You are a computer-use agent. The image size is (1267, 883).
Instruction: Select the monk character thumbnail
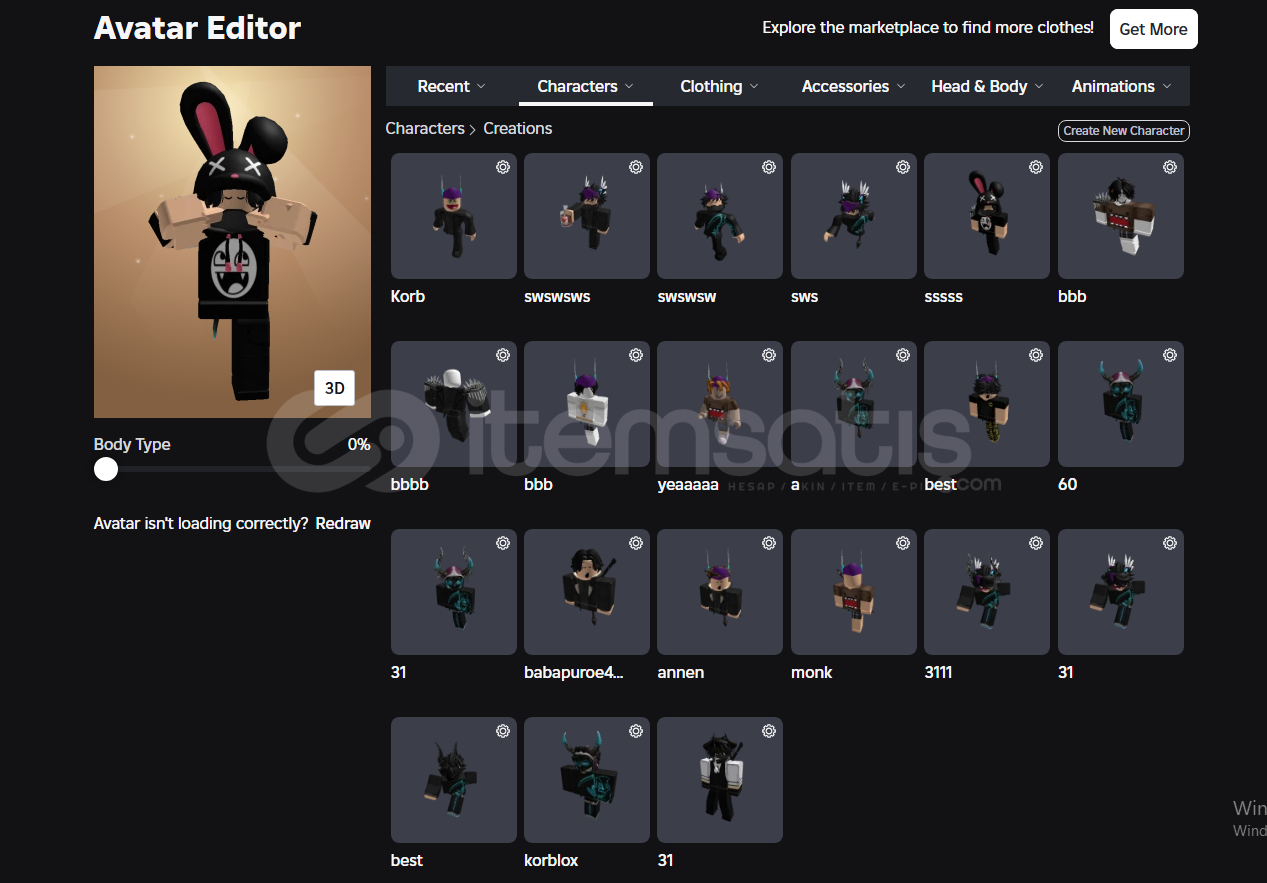(x=854, y=592)
